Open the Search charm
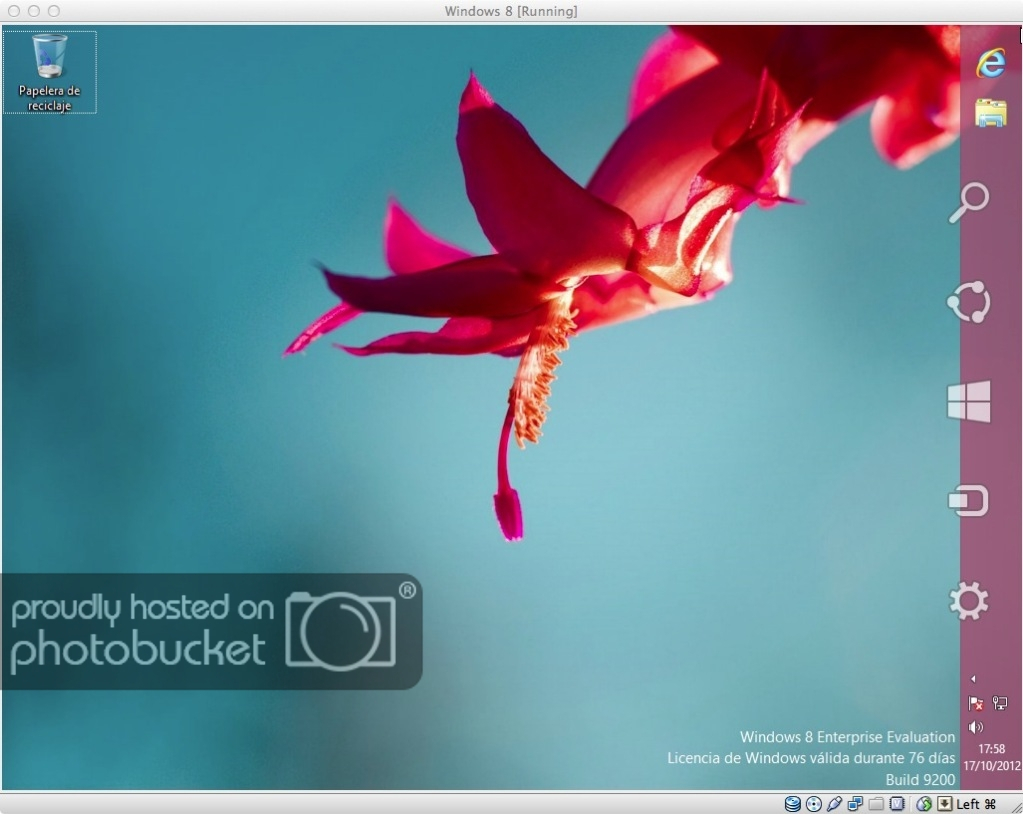 point(969,203)
